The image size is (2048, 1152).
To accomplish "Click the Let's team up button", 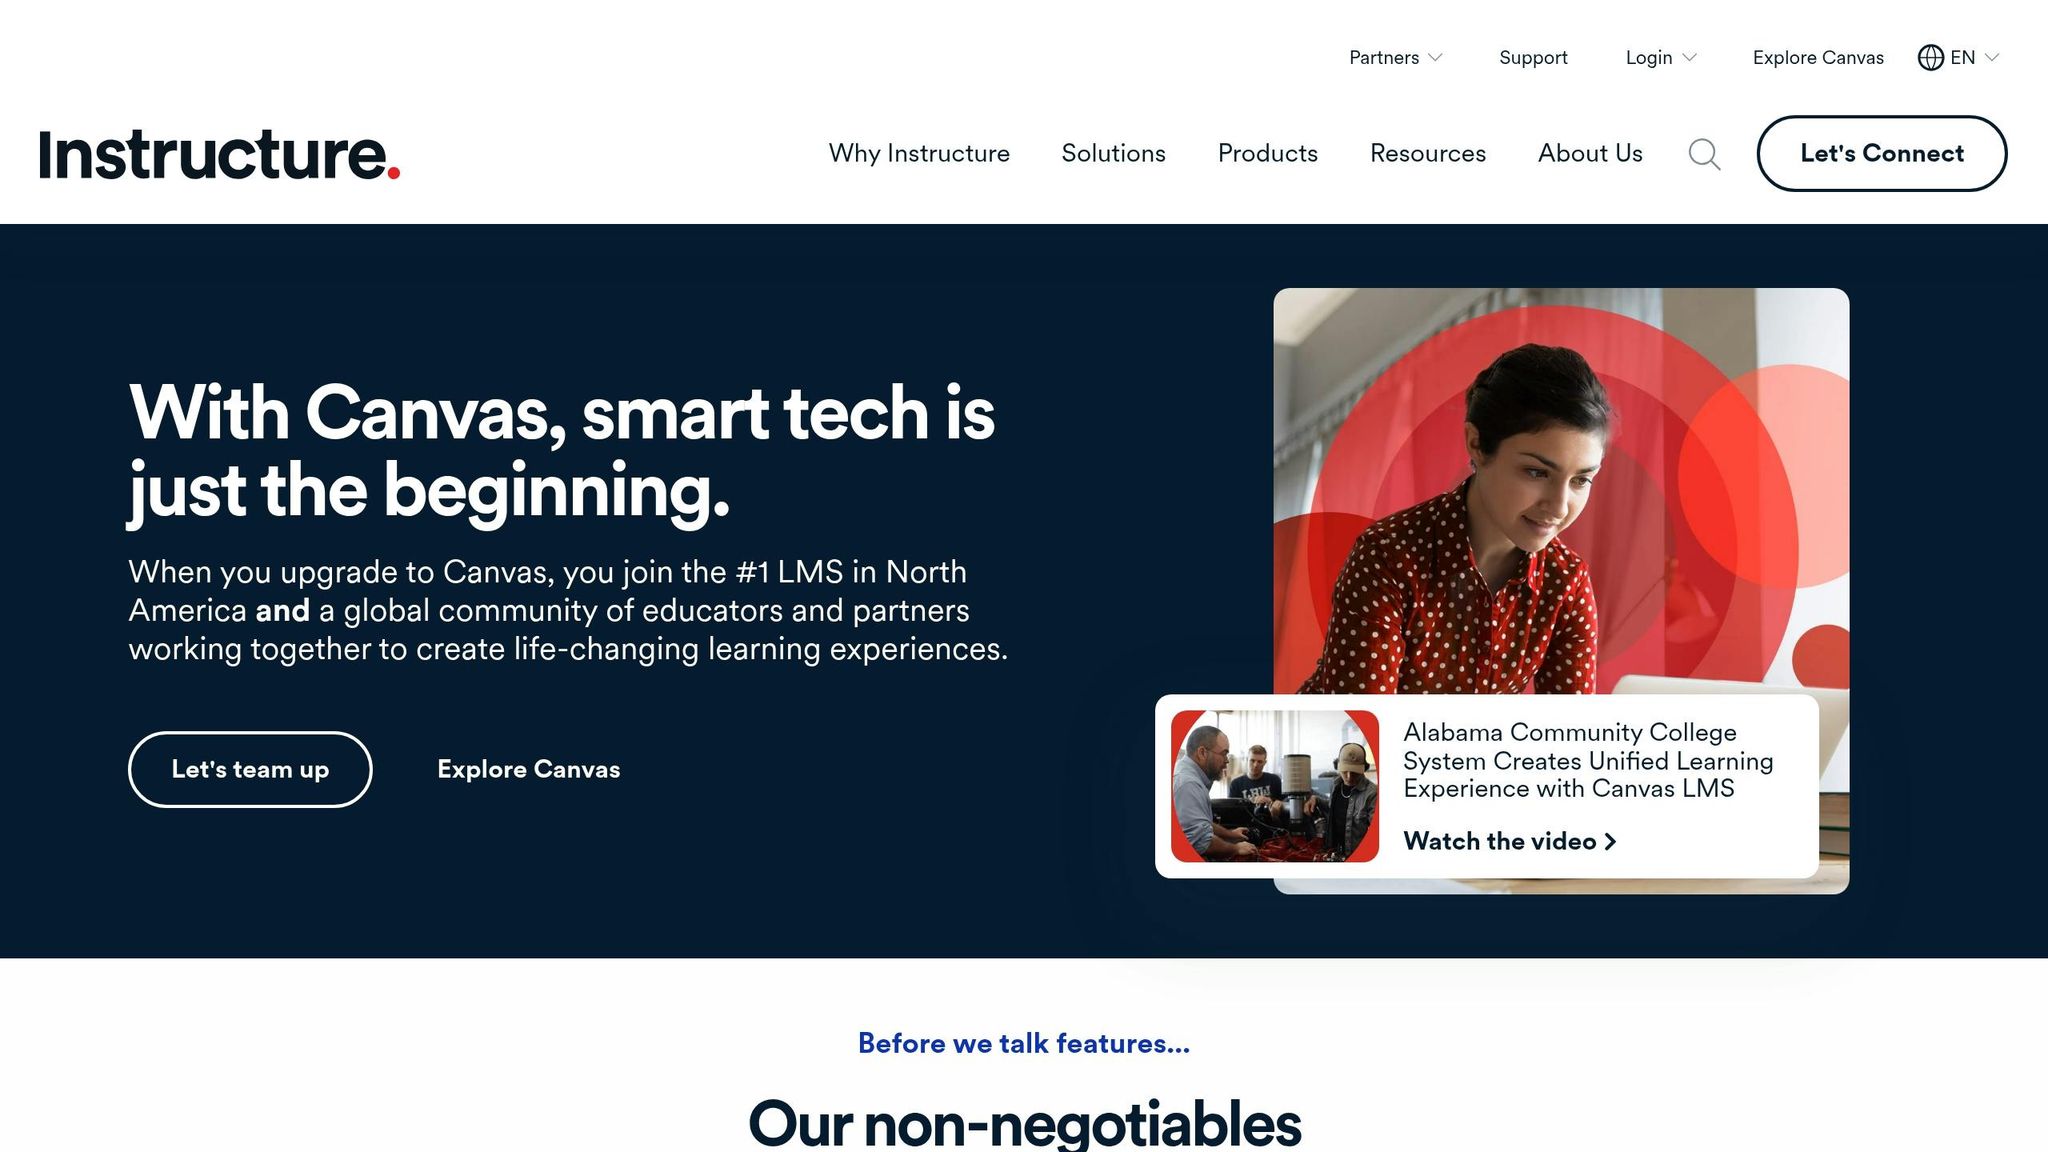I will click(x=250, y=769).
